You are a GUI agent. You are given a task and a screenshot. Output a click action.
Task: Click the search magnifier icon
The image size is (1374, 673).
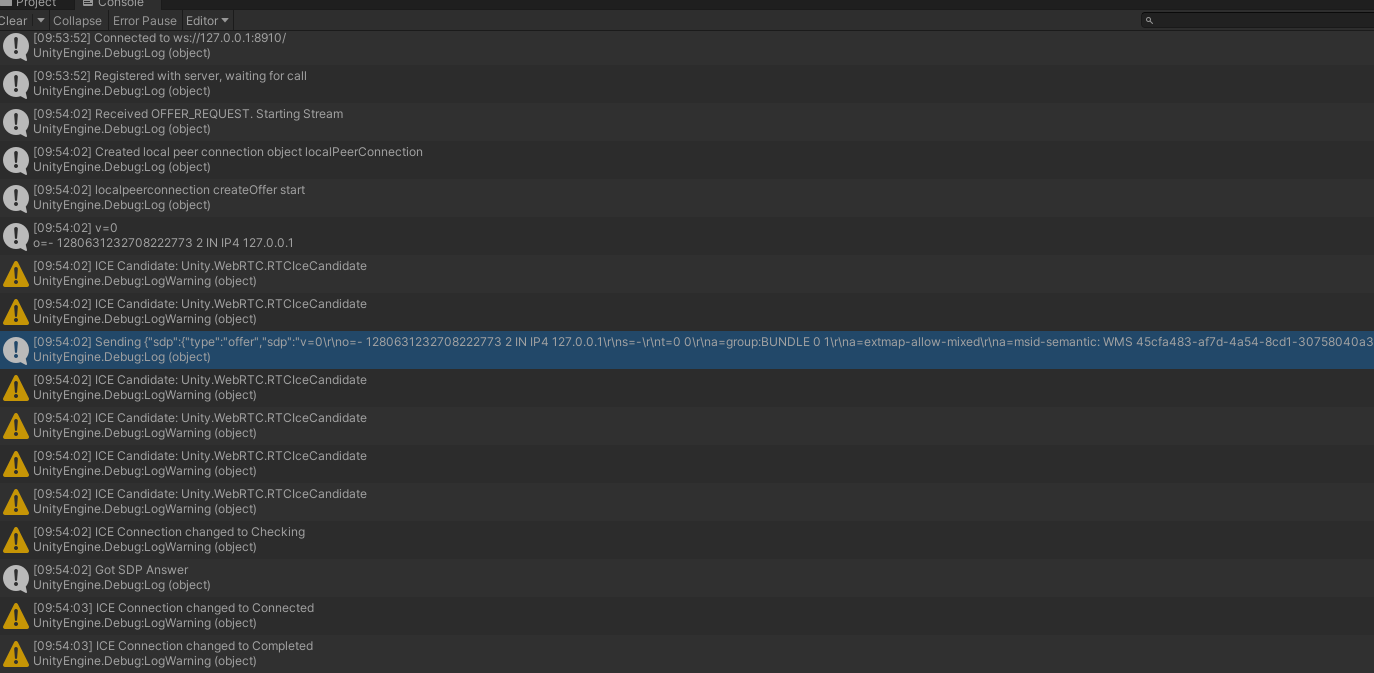1147,19
